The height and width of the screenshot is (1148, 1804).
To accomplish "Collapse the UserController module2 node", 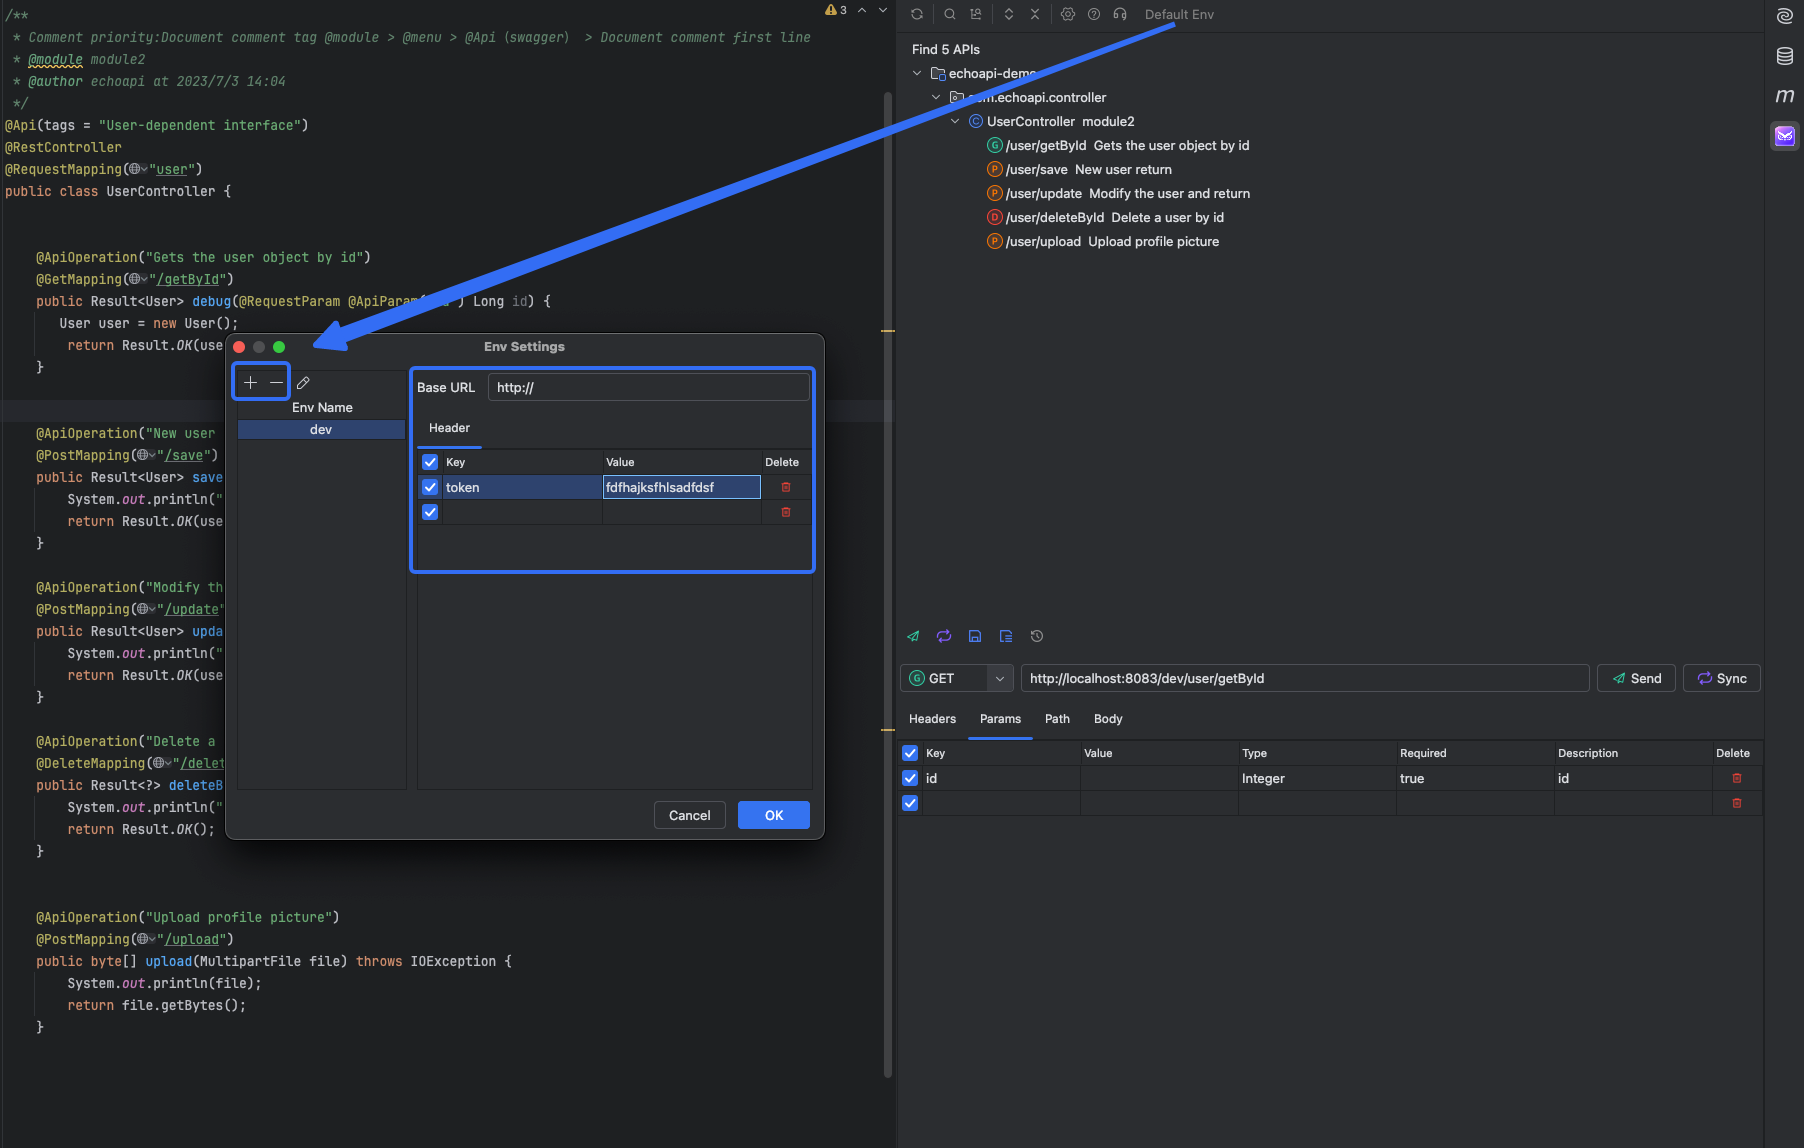I will pyautogui.click(x=955, y=121).
